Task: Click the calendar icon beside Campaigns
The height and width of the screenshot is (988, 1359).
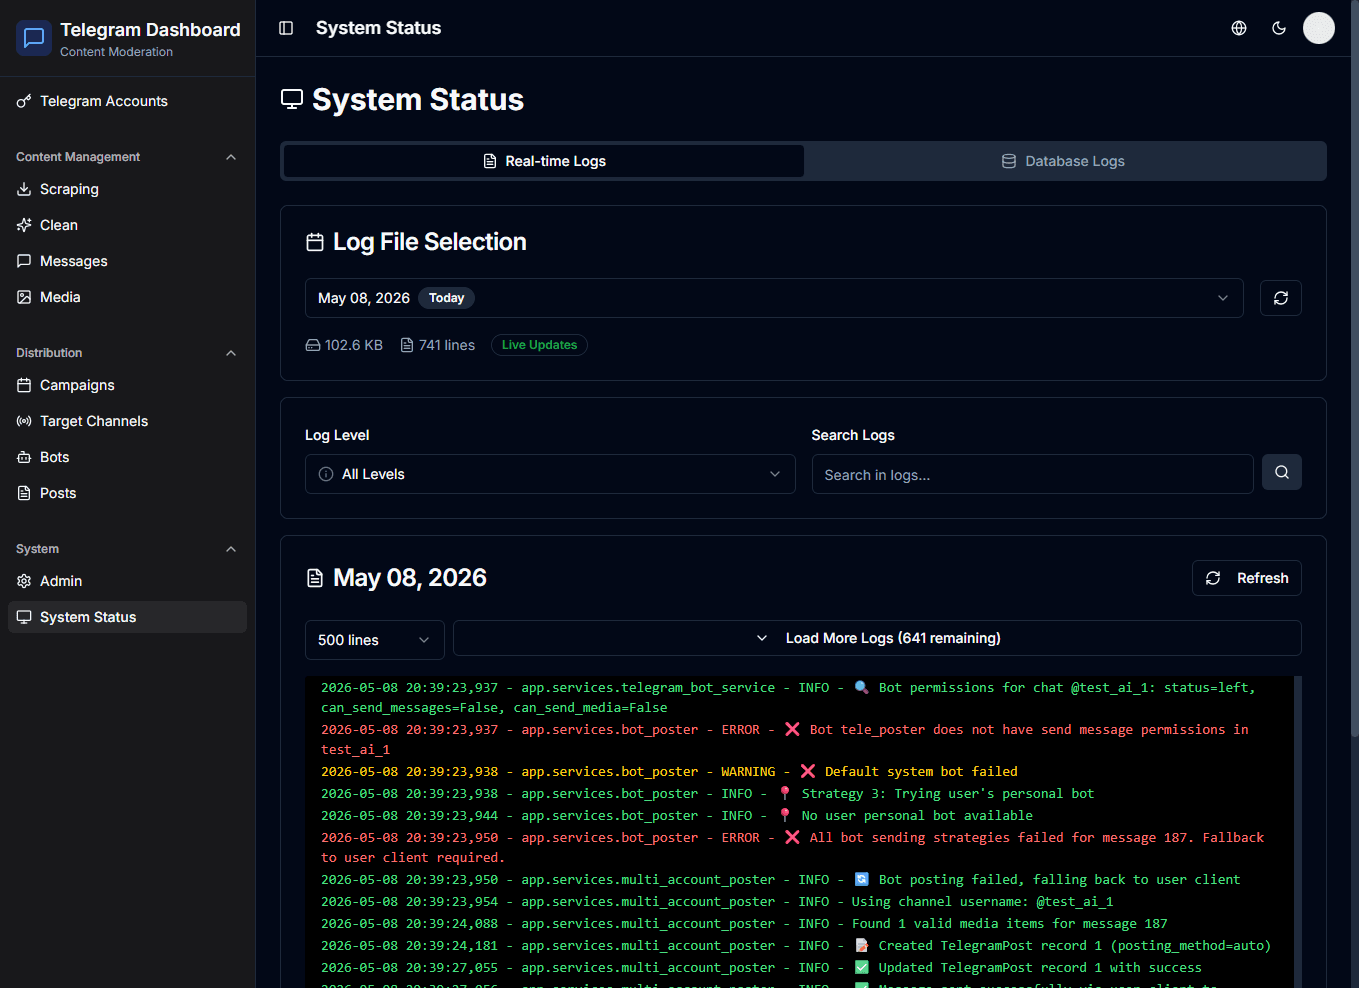Action: pyautogui.click(x=24, y=385)
